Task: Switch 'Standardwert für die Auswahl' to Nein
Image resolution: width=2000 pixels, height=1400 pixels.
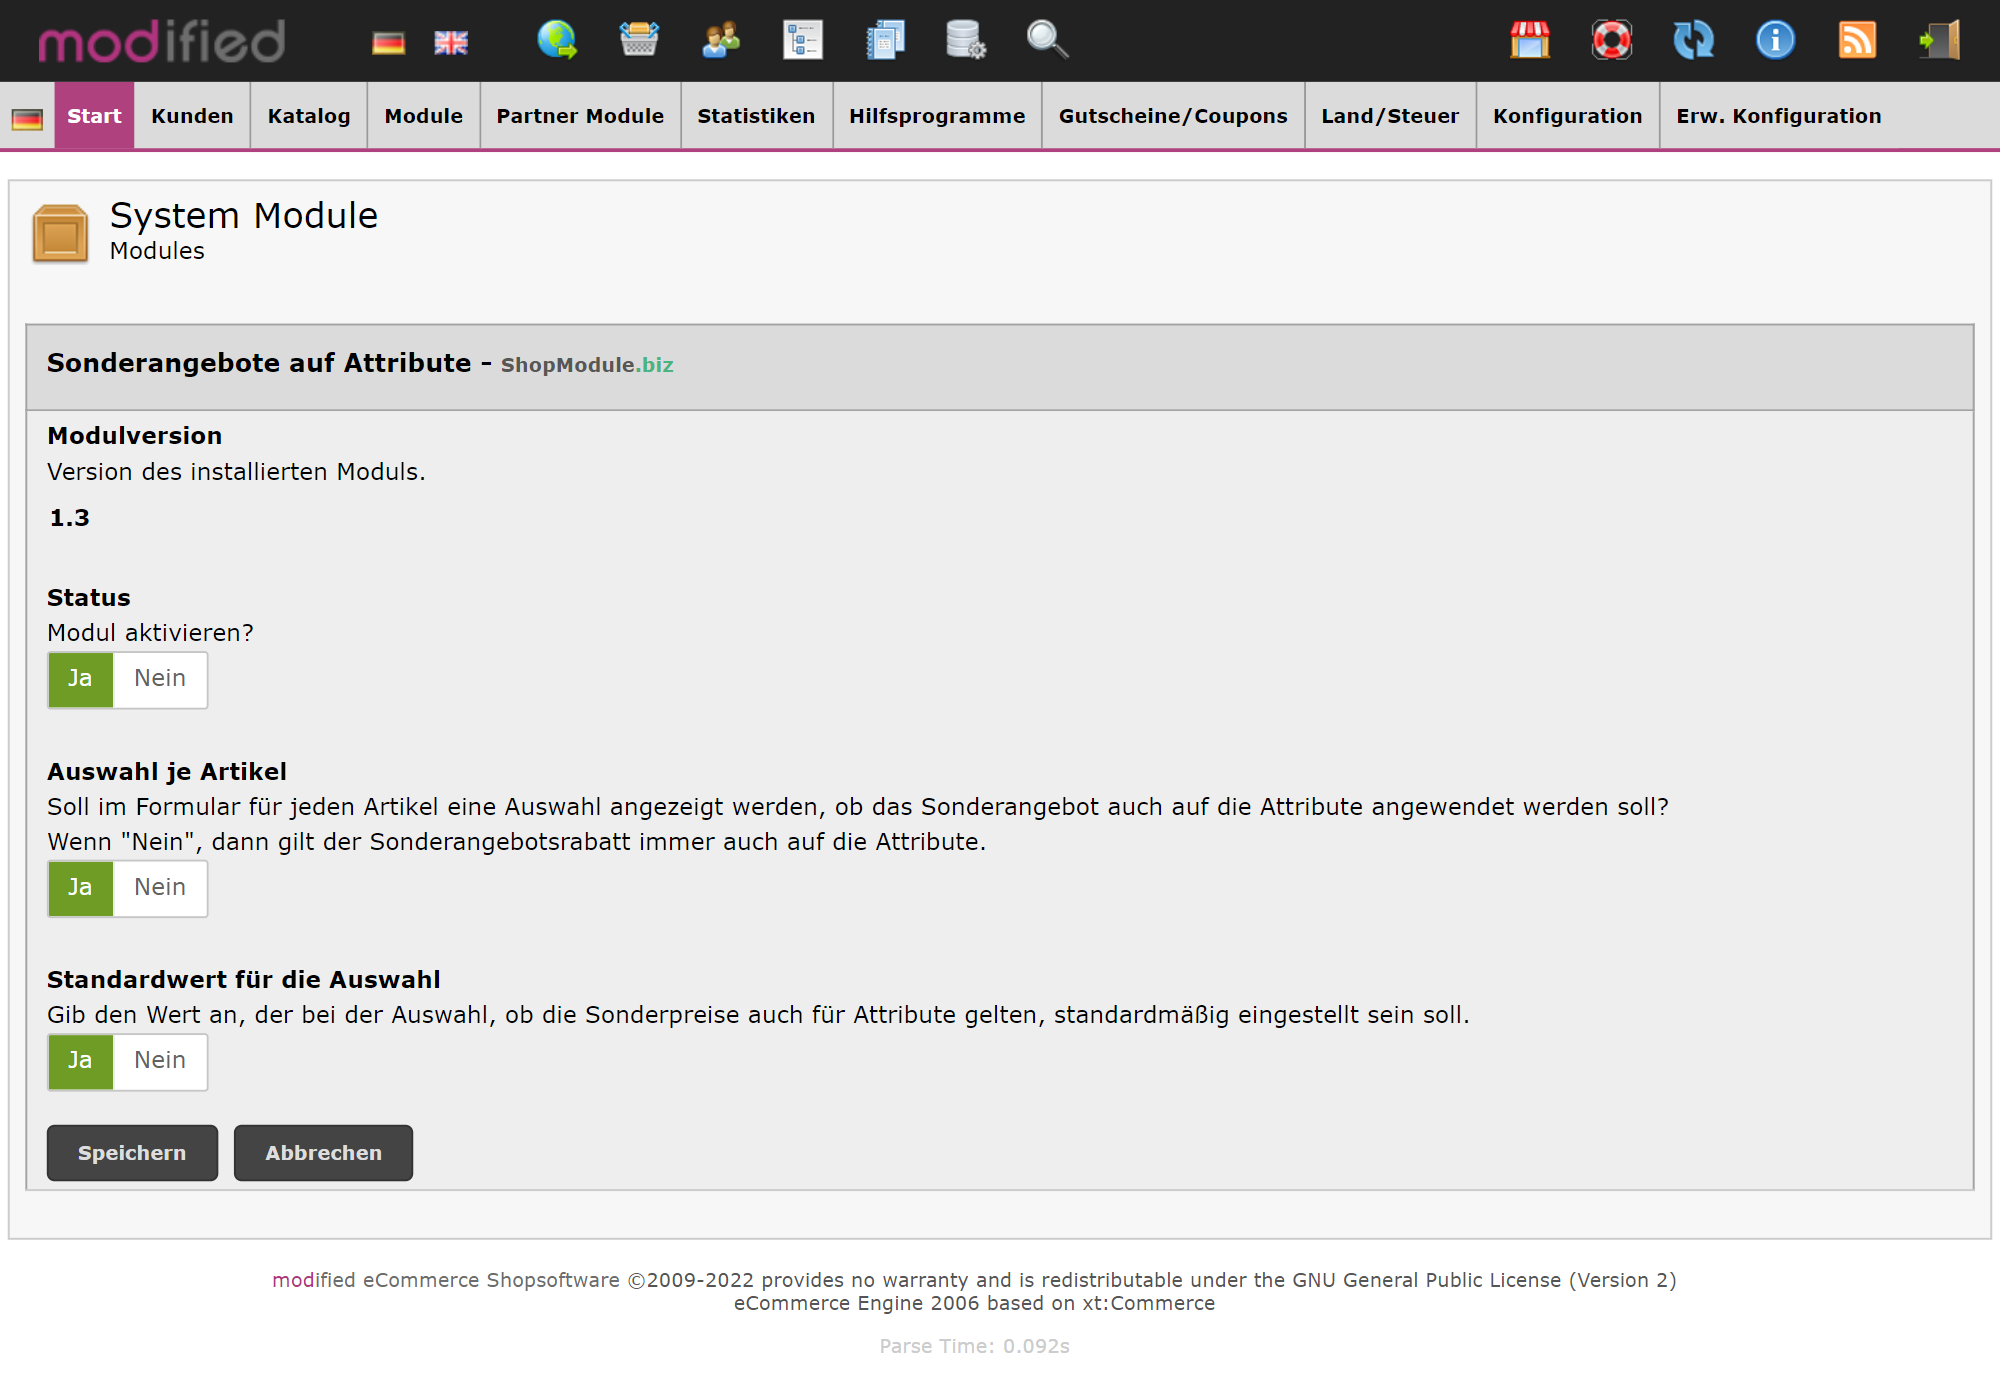Action: pos(160,1061)
